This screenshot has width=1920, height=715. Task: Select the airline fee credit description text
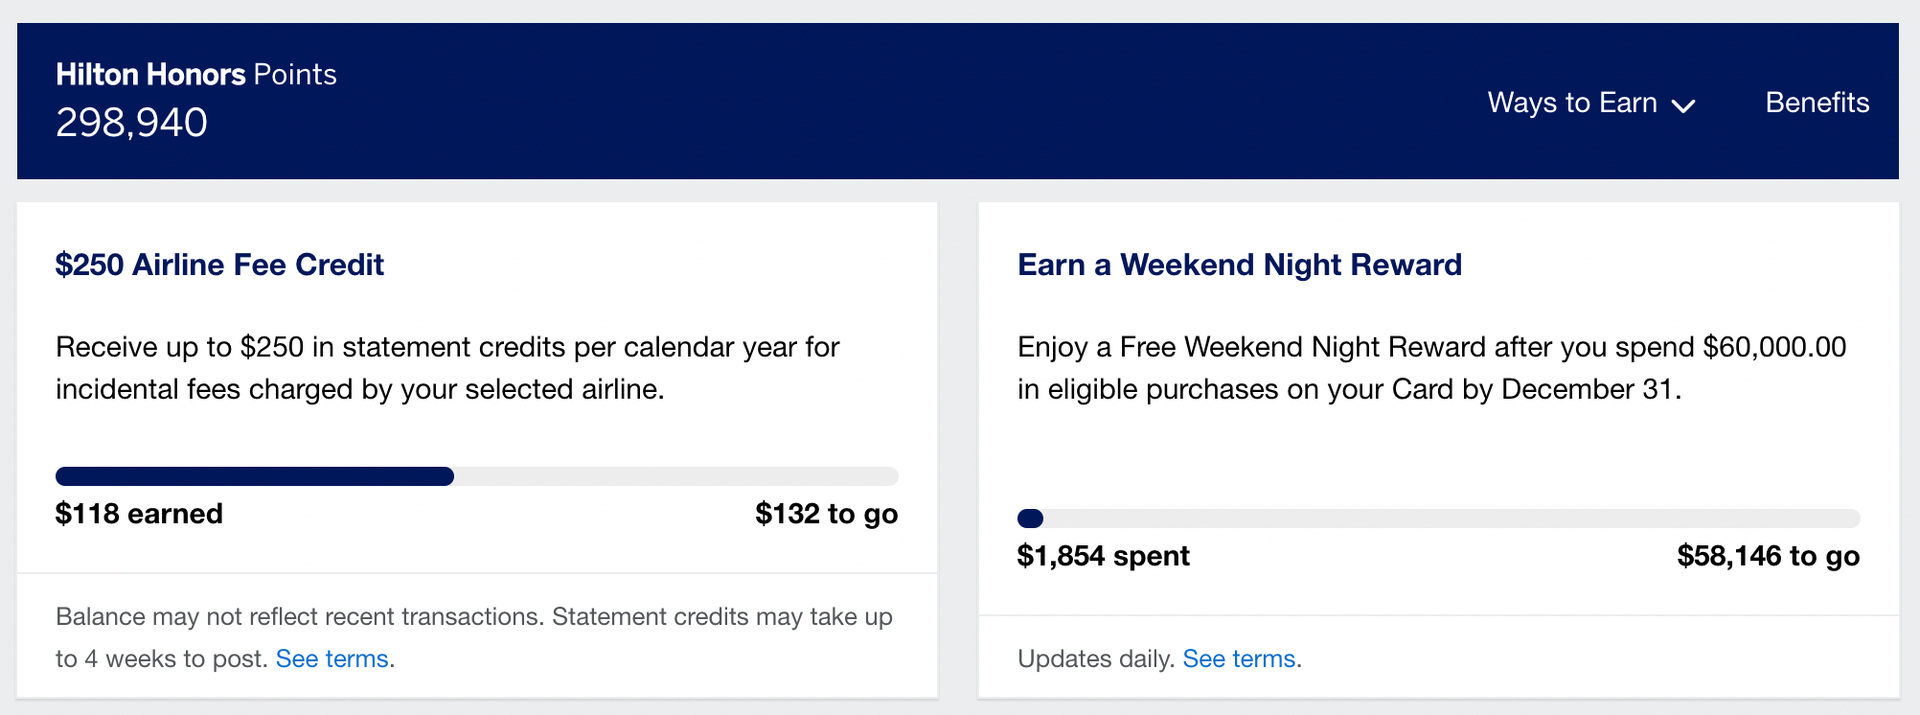[447, 368]
